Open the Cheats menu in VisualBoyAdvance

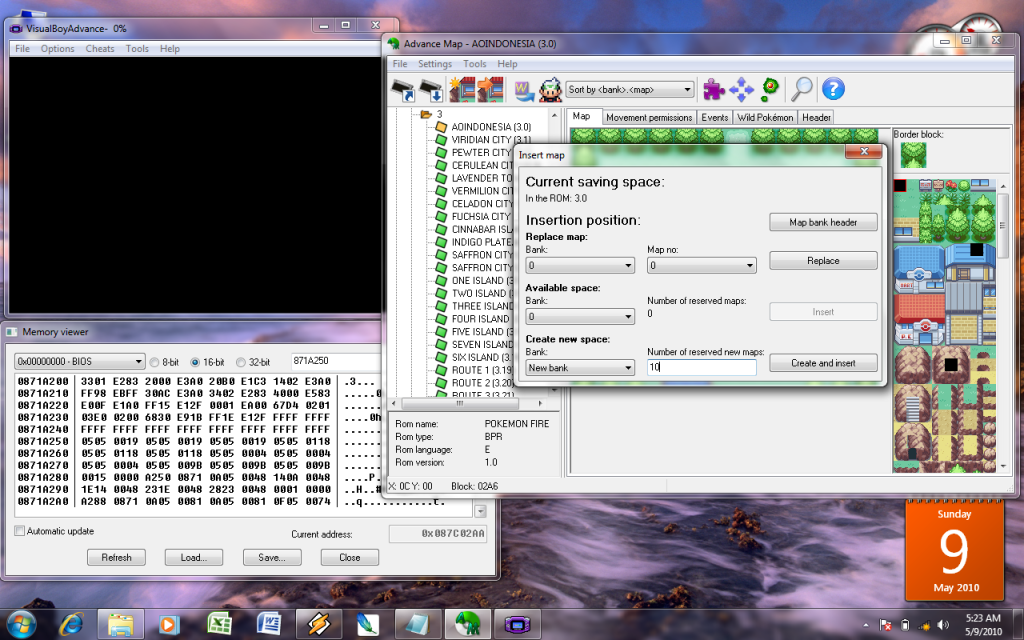99,48
